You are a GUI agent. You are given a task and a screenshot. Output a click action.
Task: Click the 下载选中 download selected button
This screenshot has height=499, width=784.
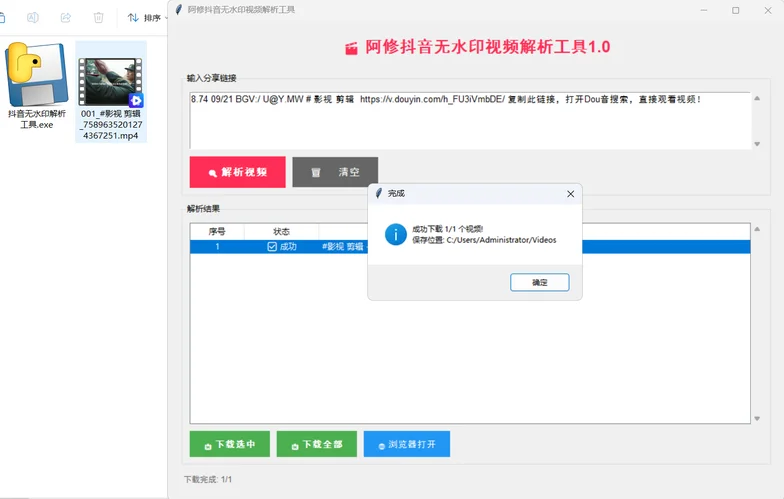coord(230,444)
